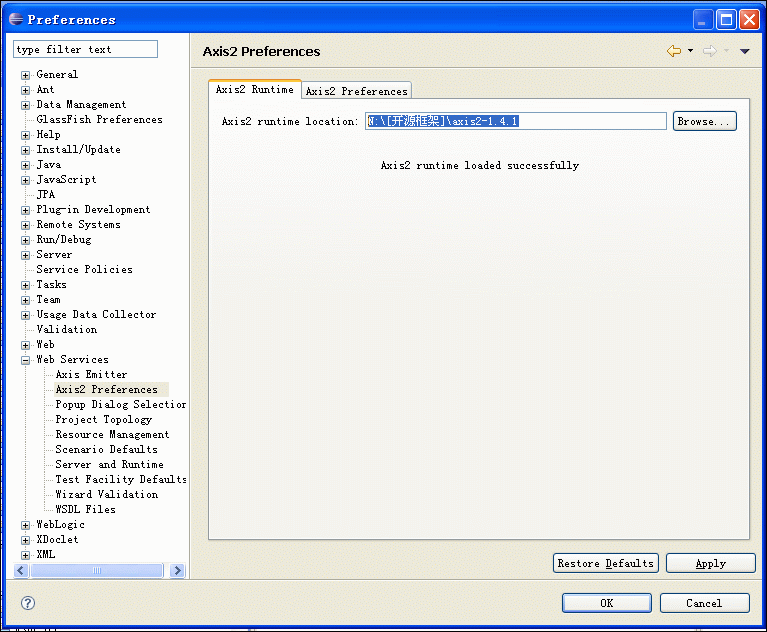This screenshot has height=632, width=767.
Task: Maximize the Preferences window
Action: (726, 20)
